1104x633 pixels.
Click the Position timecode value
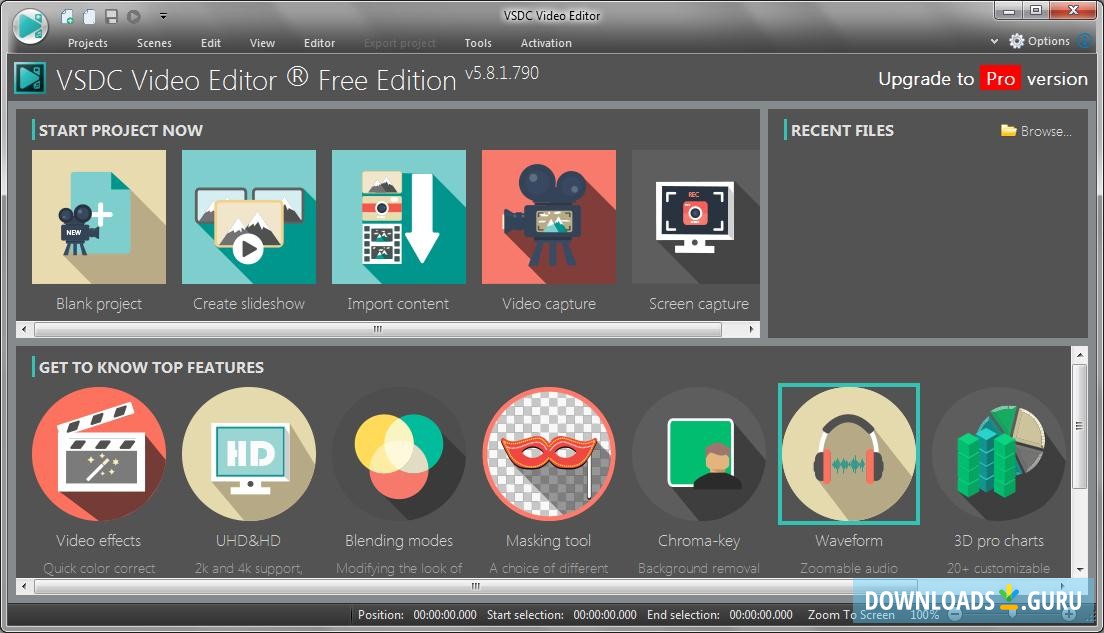click(x=445, y=615)
